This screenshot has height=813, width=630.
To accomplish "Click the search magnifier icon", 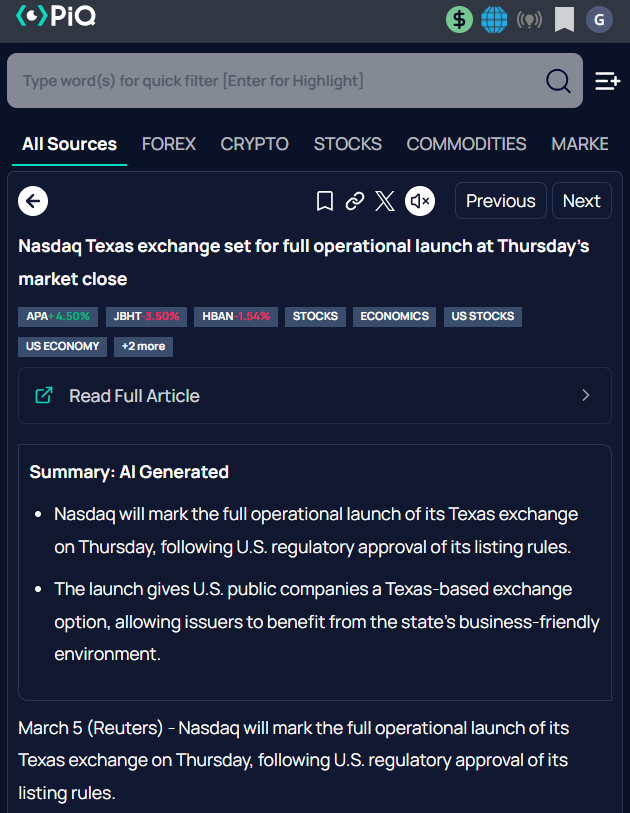I will tap(558, 81).
